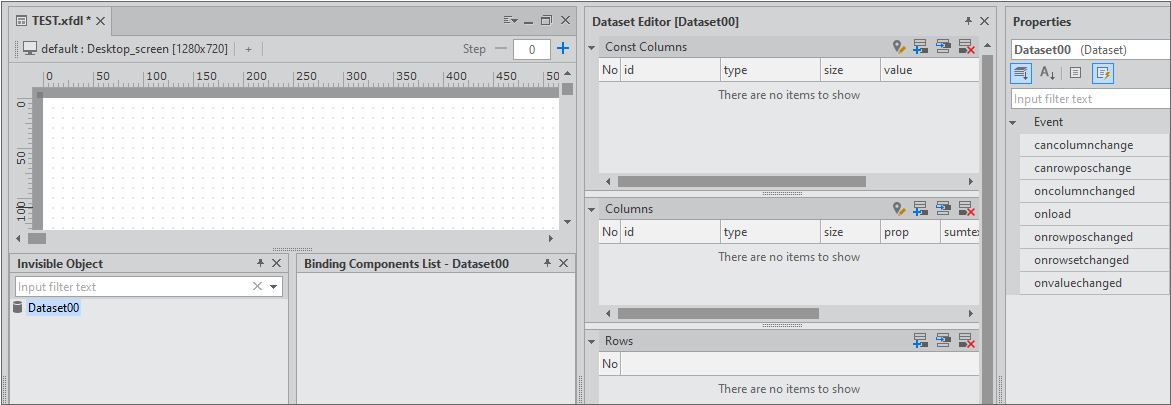Select Dataset00 in Invisible Object list
Screen dimensions: 1171x405
pos(53,308)
